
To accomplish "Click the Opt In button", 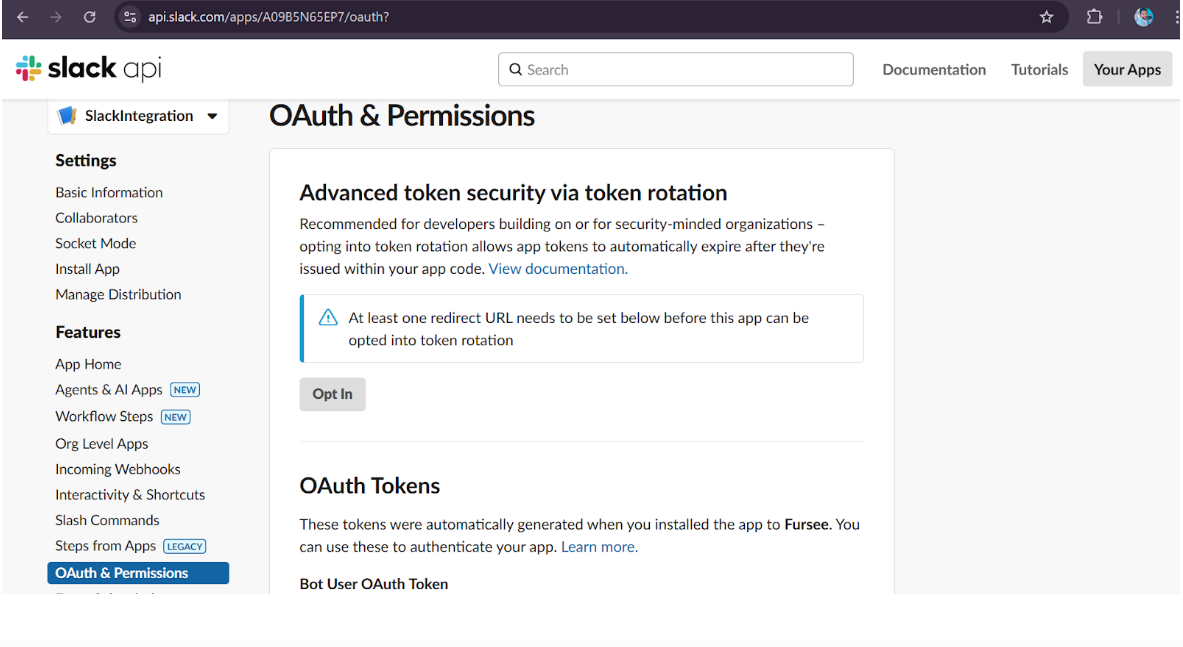I will coord(333,394).
